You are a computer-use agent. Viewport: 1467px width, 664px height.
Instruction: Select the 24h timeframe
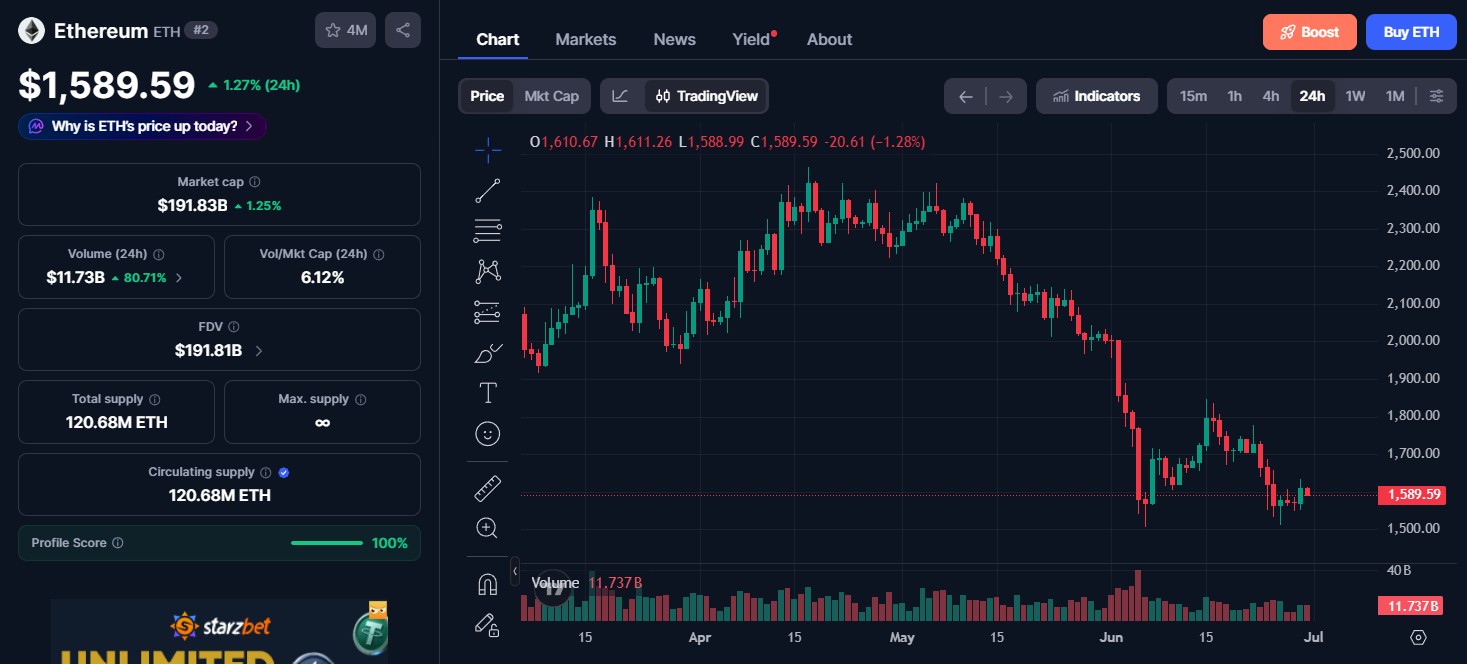point(1312,96)
